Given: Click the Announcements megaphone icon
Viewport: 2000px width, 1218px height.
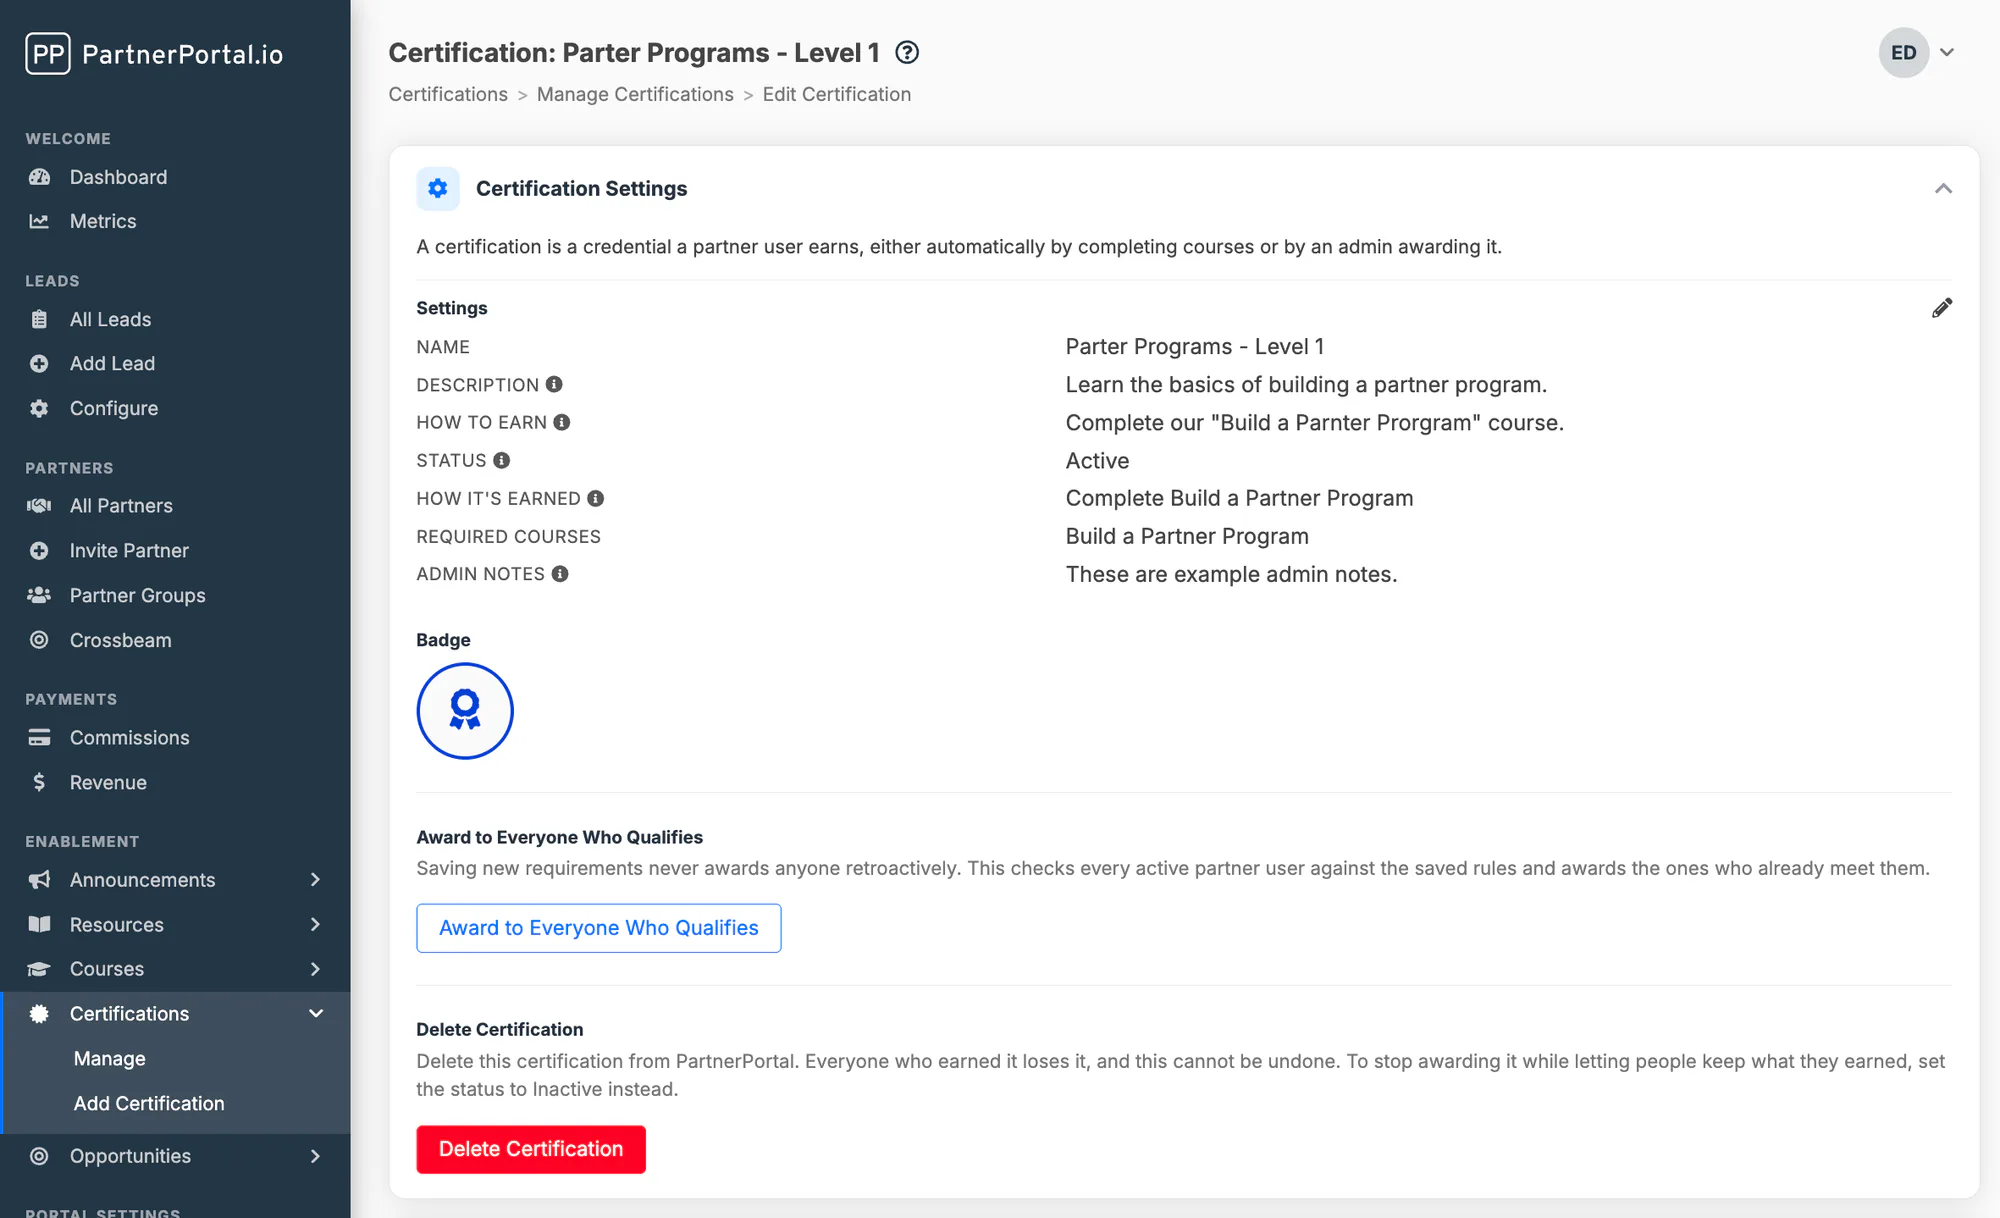Looking at the screenshot, I should [39, 880].
